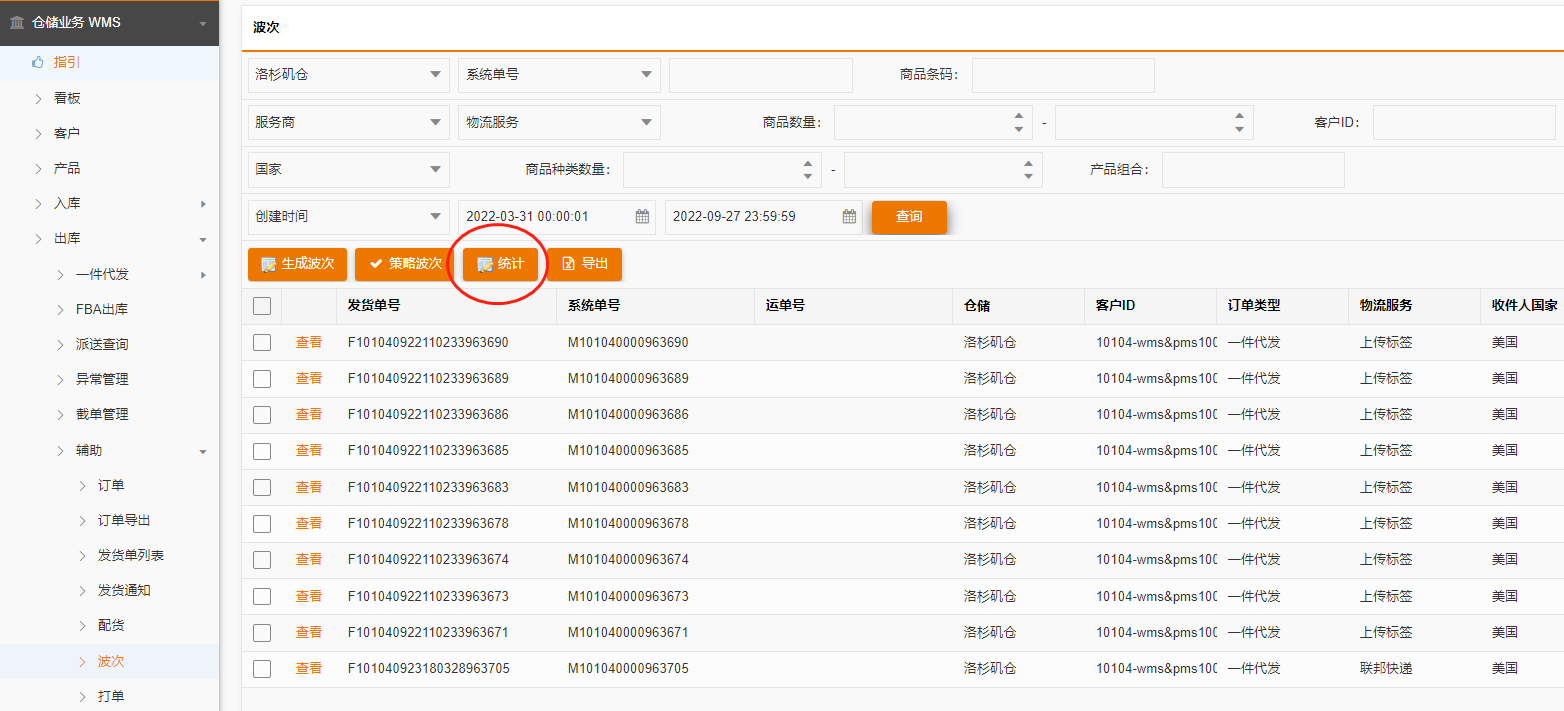Click the 产品组合 input field
This screenshot has height=711, width=1564.
coord(1253,169)
